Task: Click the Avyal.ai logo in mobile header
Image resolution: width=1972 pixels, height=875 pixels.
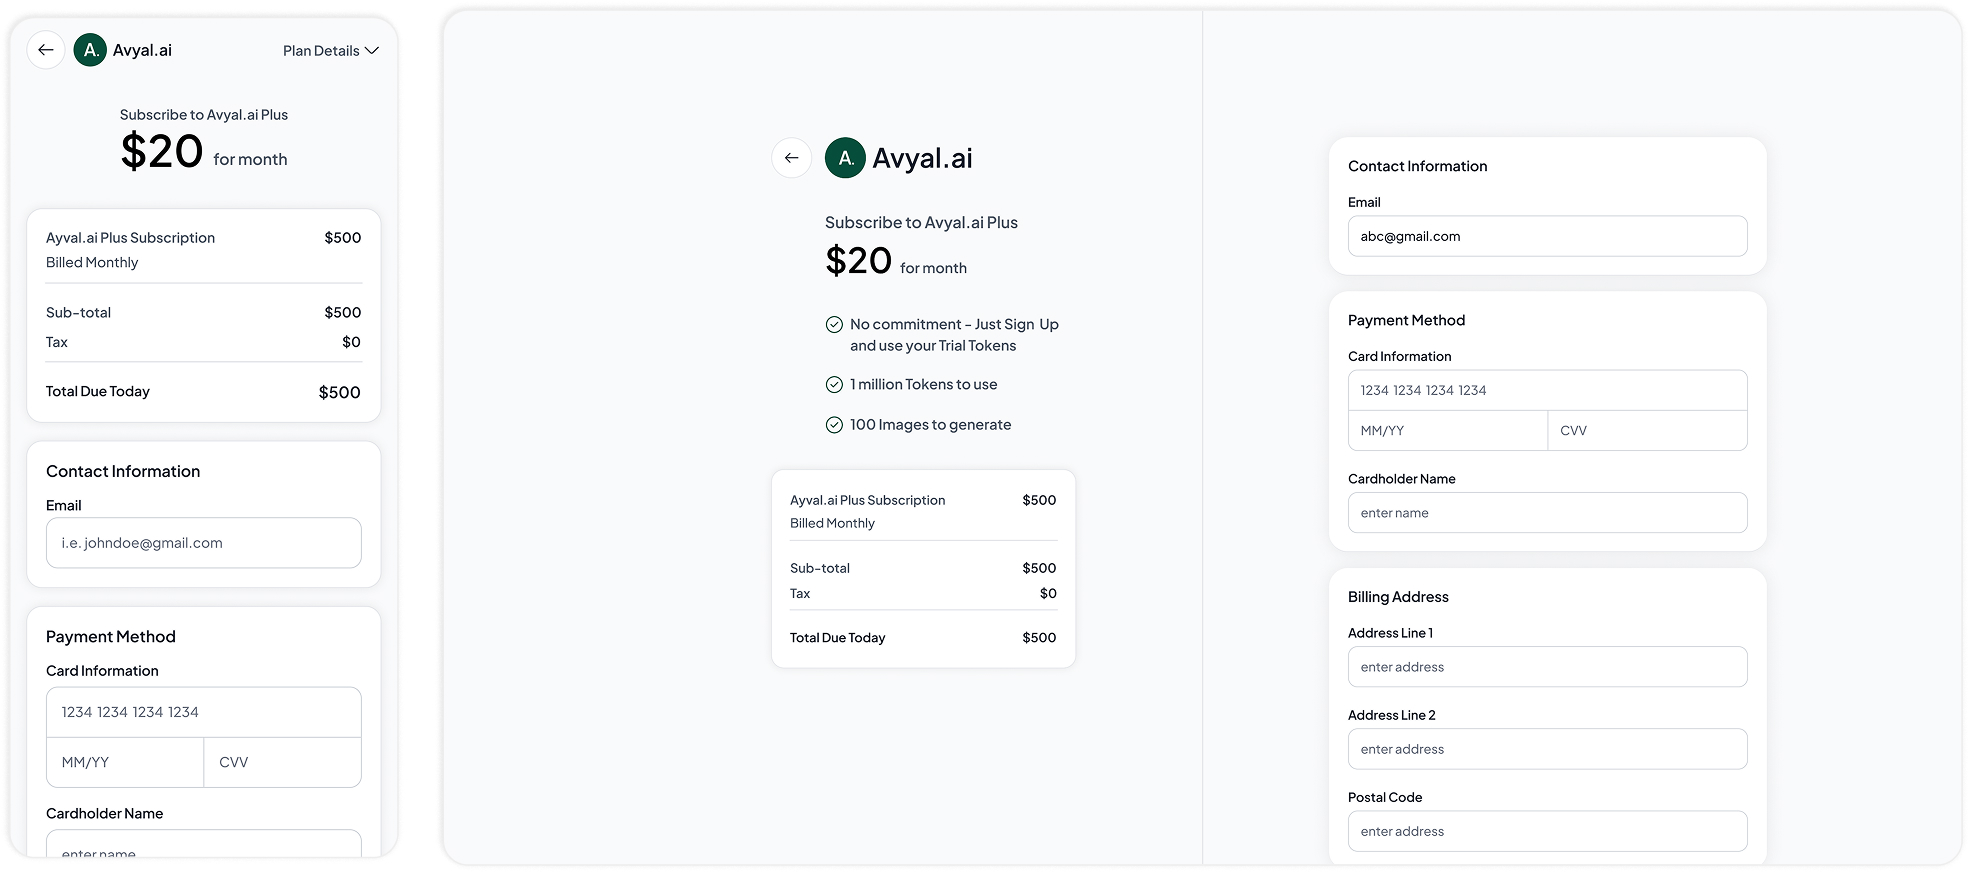Action: click(x=90, y=50)
